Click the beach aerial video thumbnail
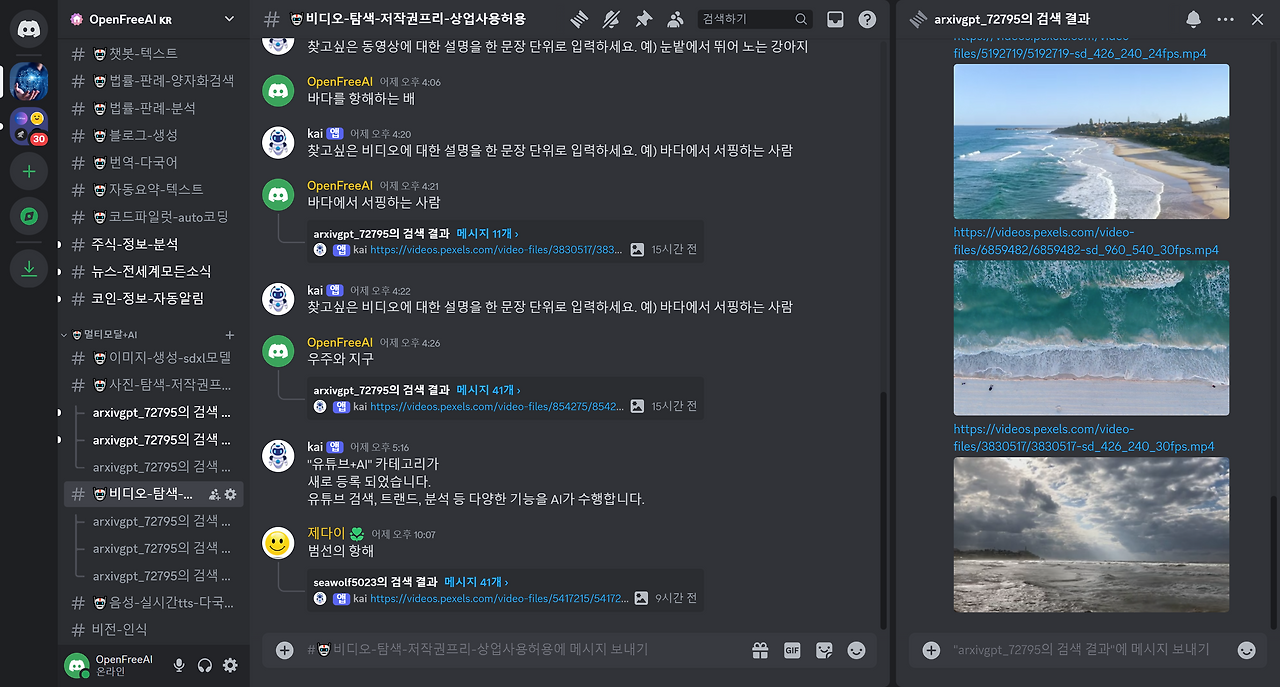This screenshot has width=1280, height=687. pos(1090,141)
